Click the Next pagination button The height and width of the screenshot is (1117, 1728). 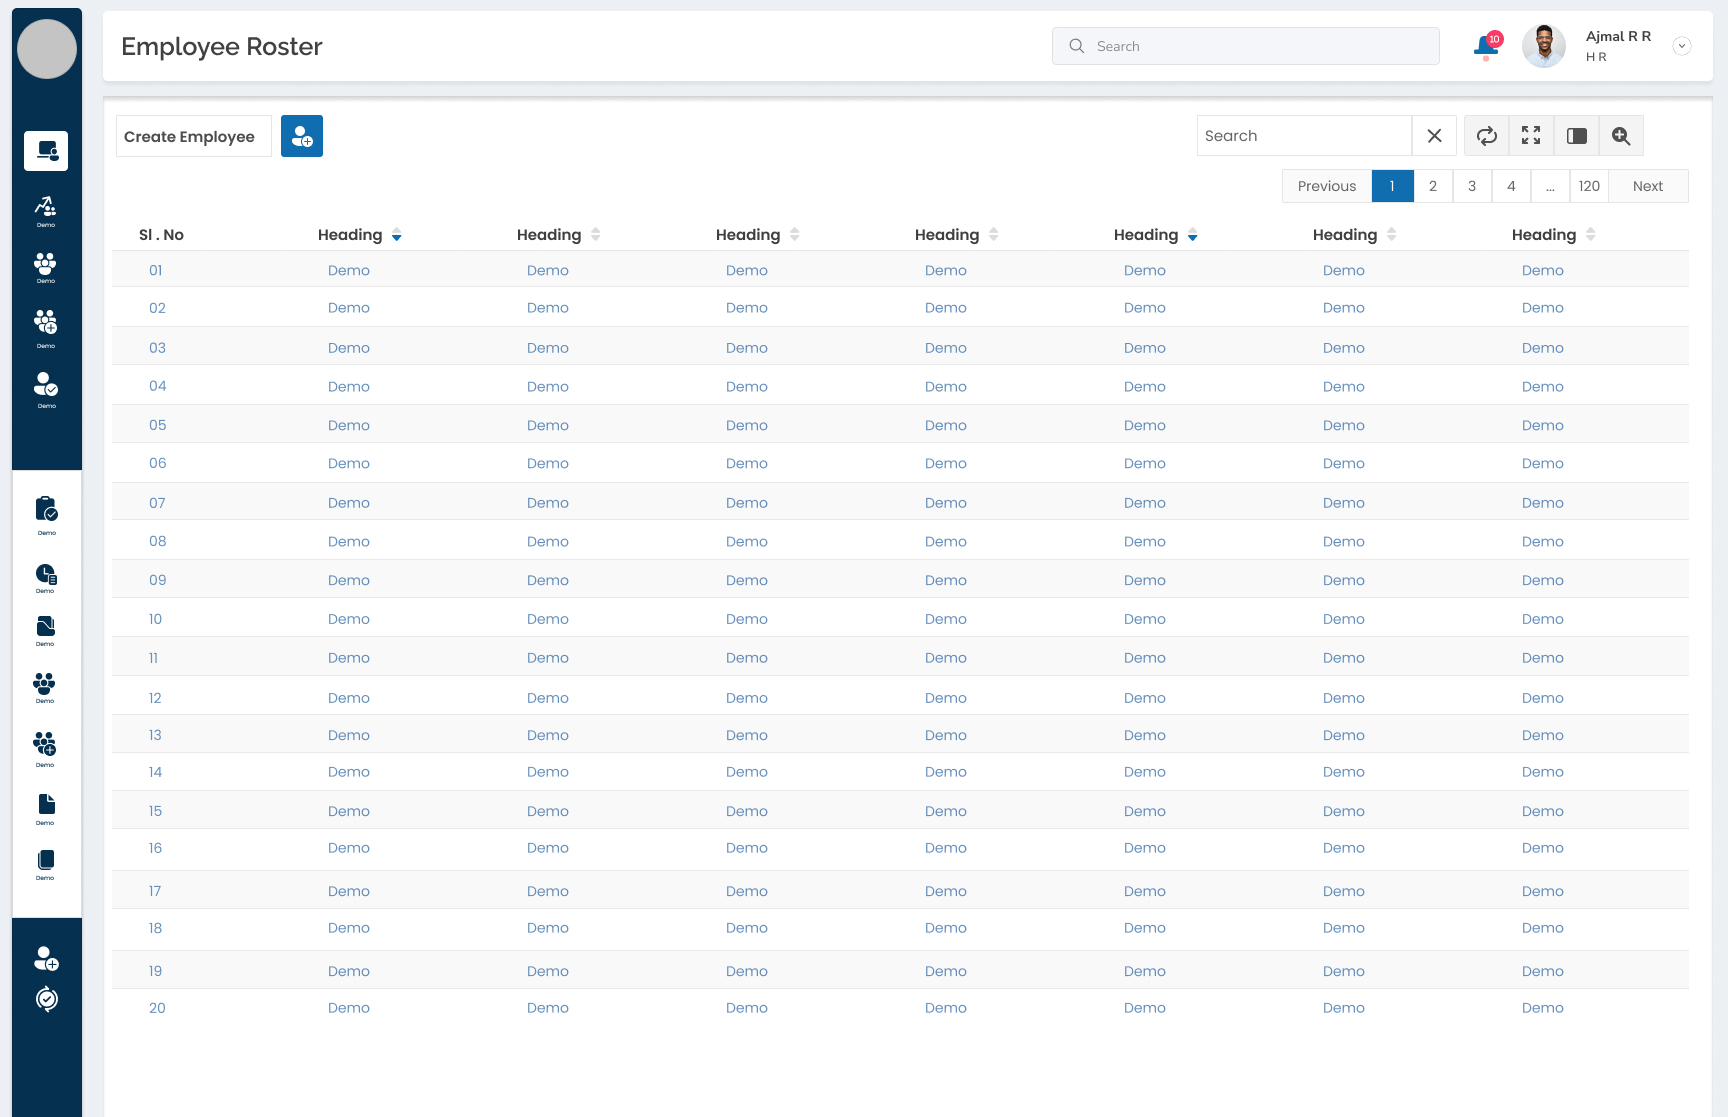[x=1648, y=186]
